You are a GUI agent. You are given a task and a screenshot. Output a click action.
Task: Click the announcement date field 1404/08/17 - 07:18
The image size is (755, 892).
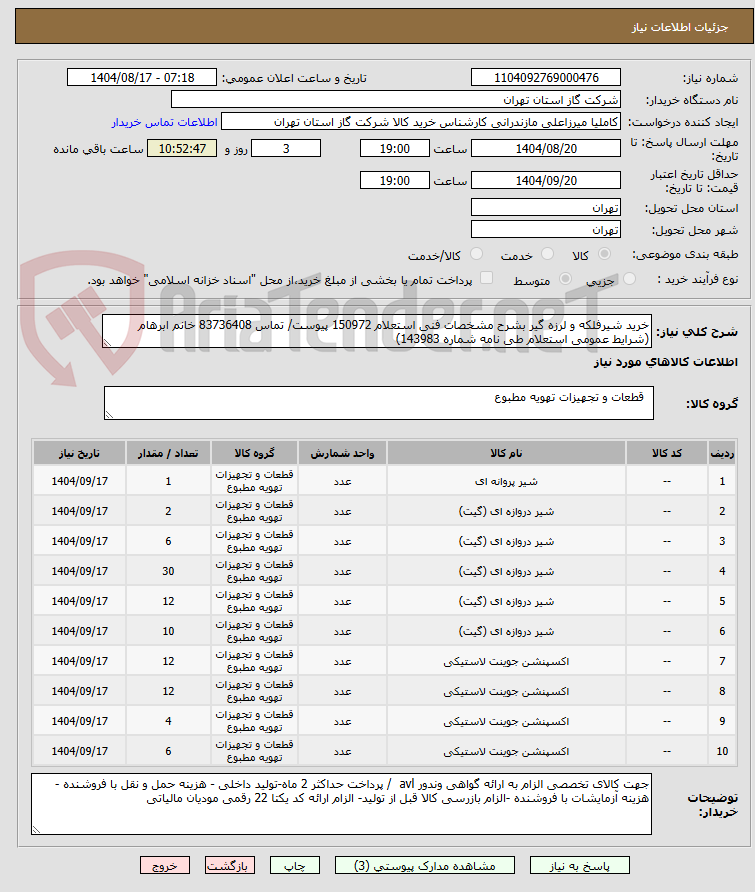point(142,77)
